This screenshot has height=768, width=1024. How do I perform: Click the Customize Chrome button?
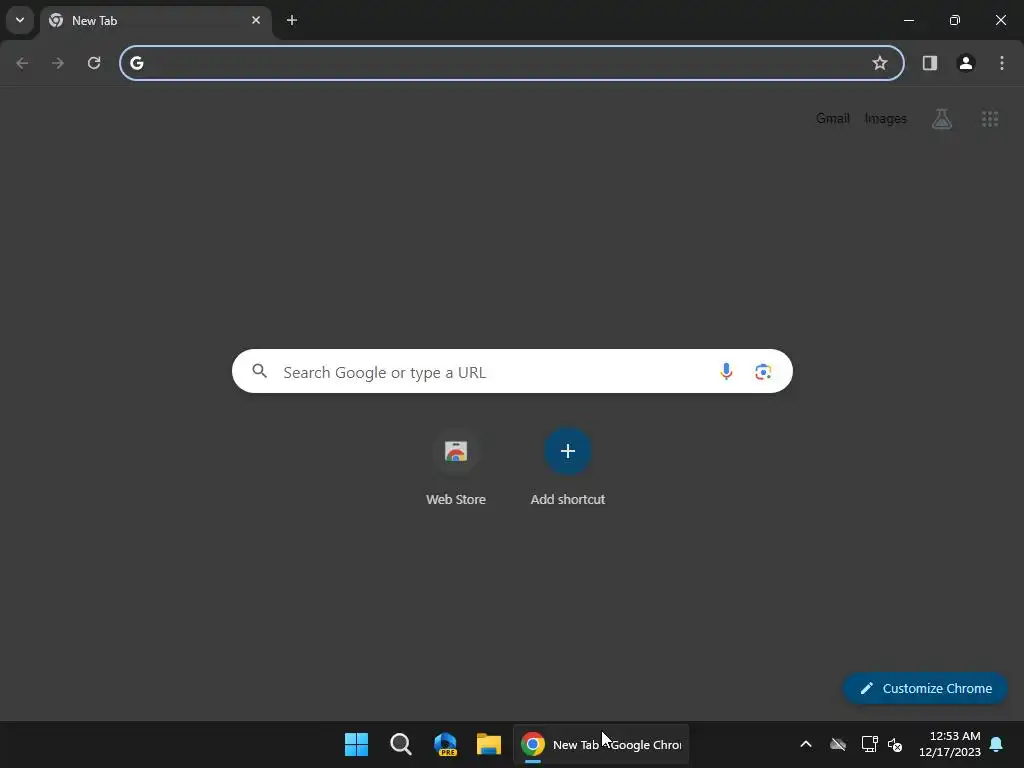[x=925, y=688]
